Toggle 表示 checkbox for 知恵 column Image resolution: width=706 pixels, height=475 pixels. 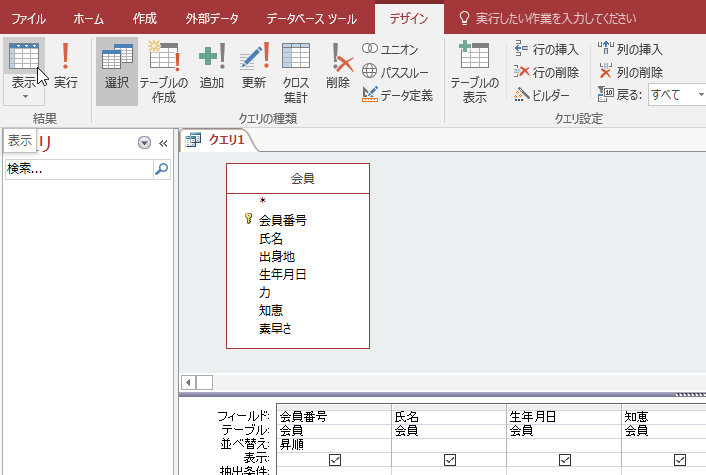click(680, 460)
